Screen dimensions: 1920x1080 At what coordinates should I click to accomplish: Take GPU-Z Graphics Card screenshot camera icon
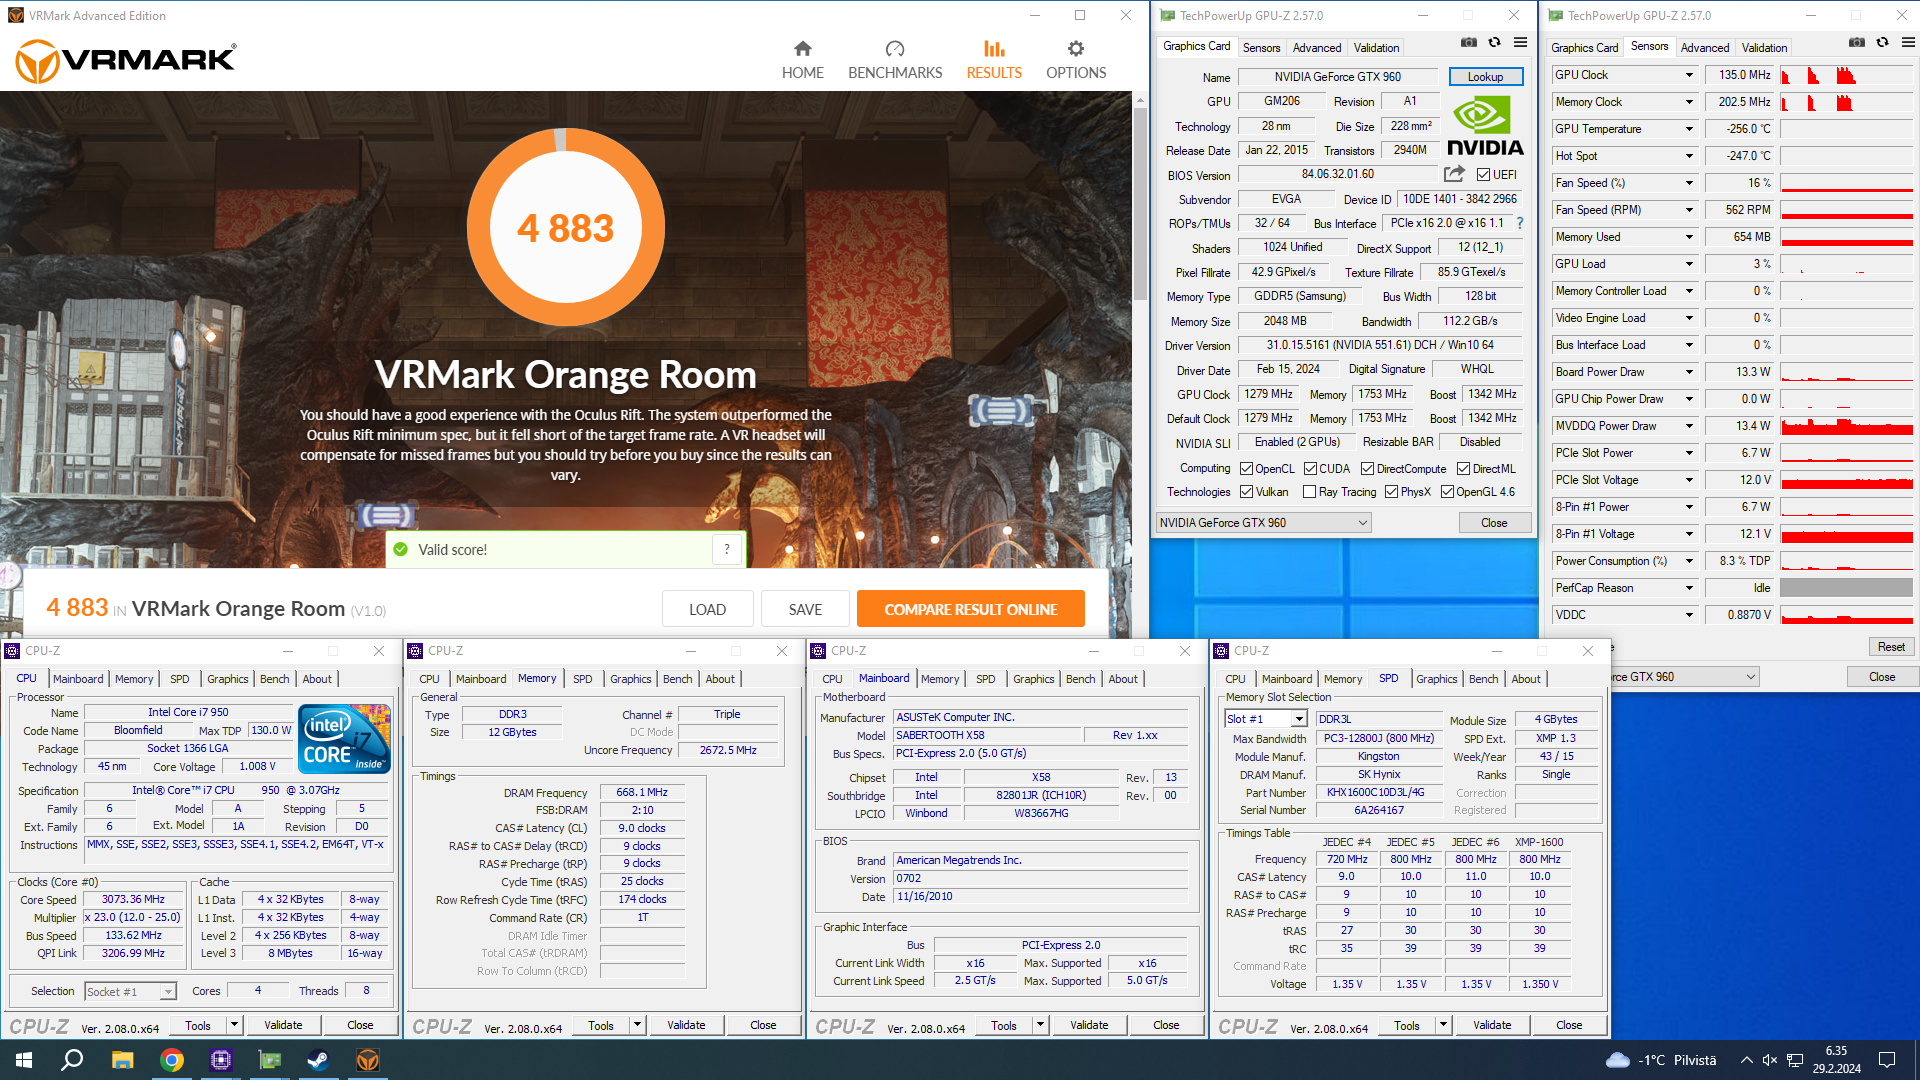pos(1468,43)
